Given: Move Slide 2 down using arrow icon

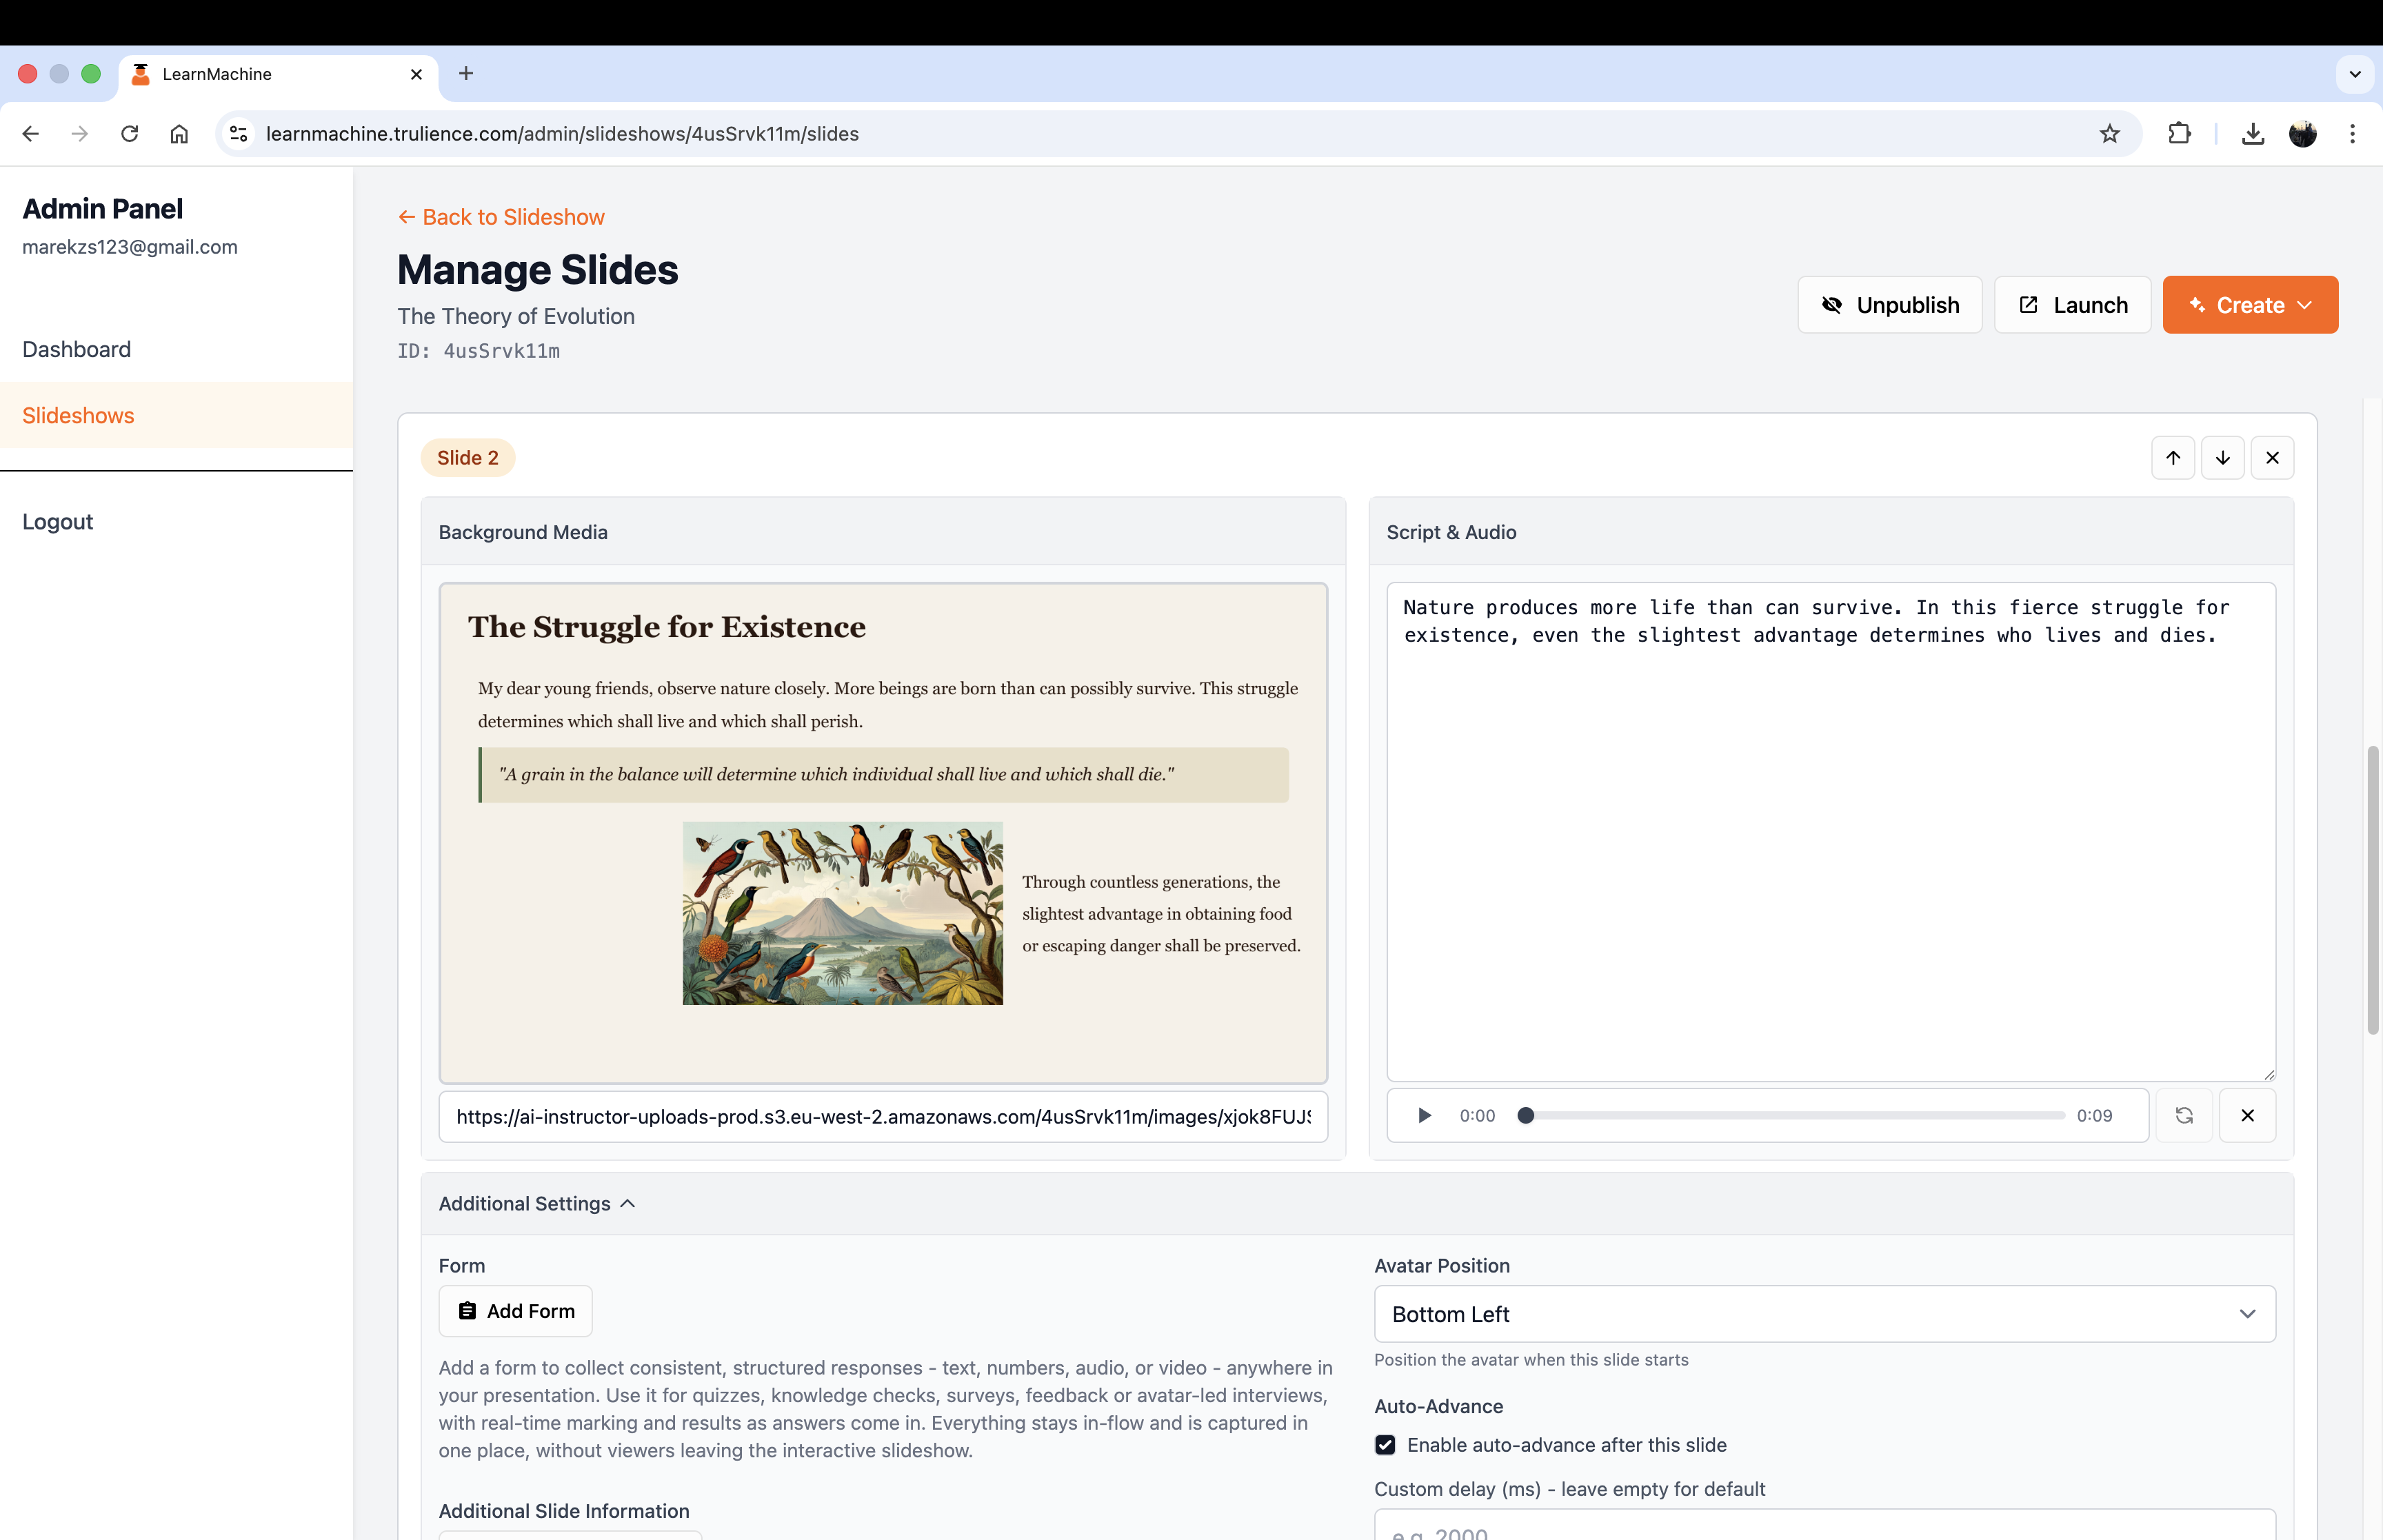Looking at the screenshot, I should (2222, 457).
